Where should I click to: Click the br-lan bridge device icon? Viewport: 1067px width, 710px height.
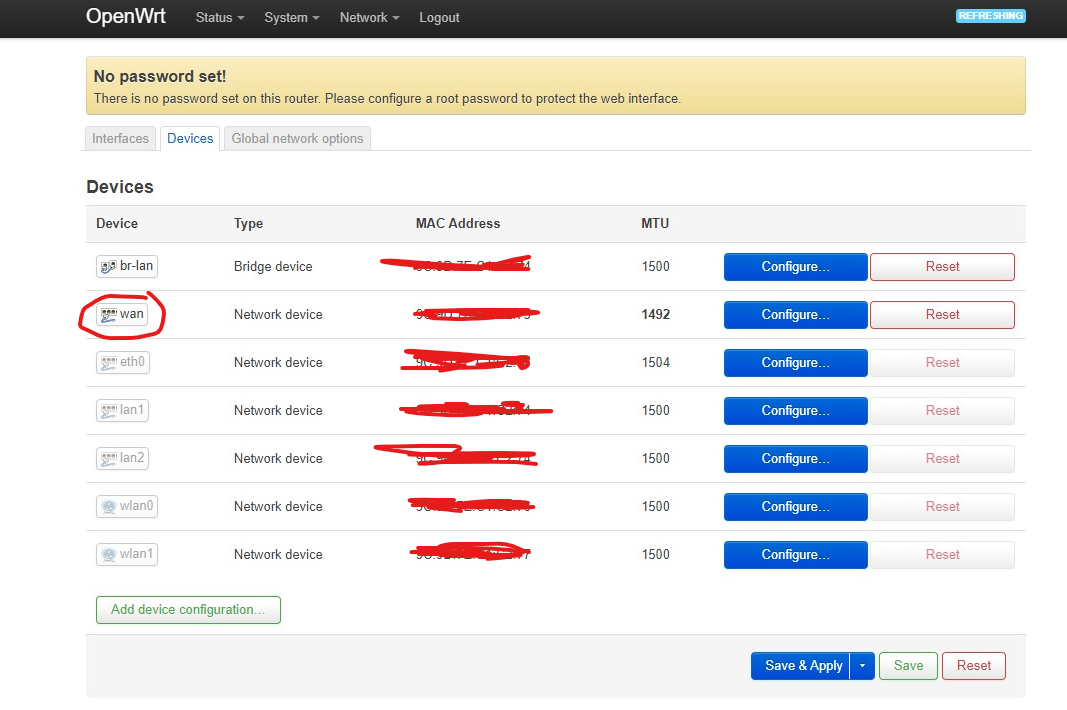[x=108, y=266]
